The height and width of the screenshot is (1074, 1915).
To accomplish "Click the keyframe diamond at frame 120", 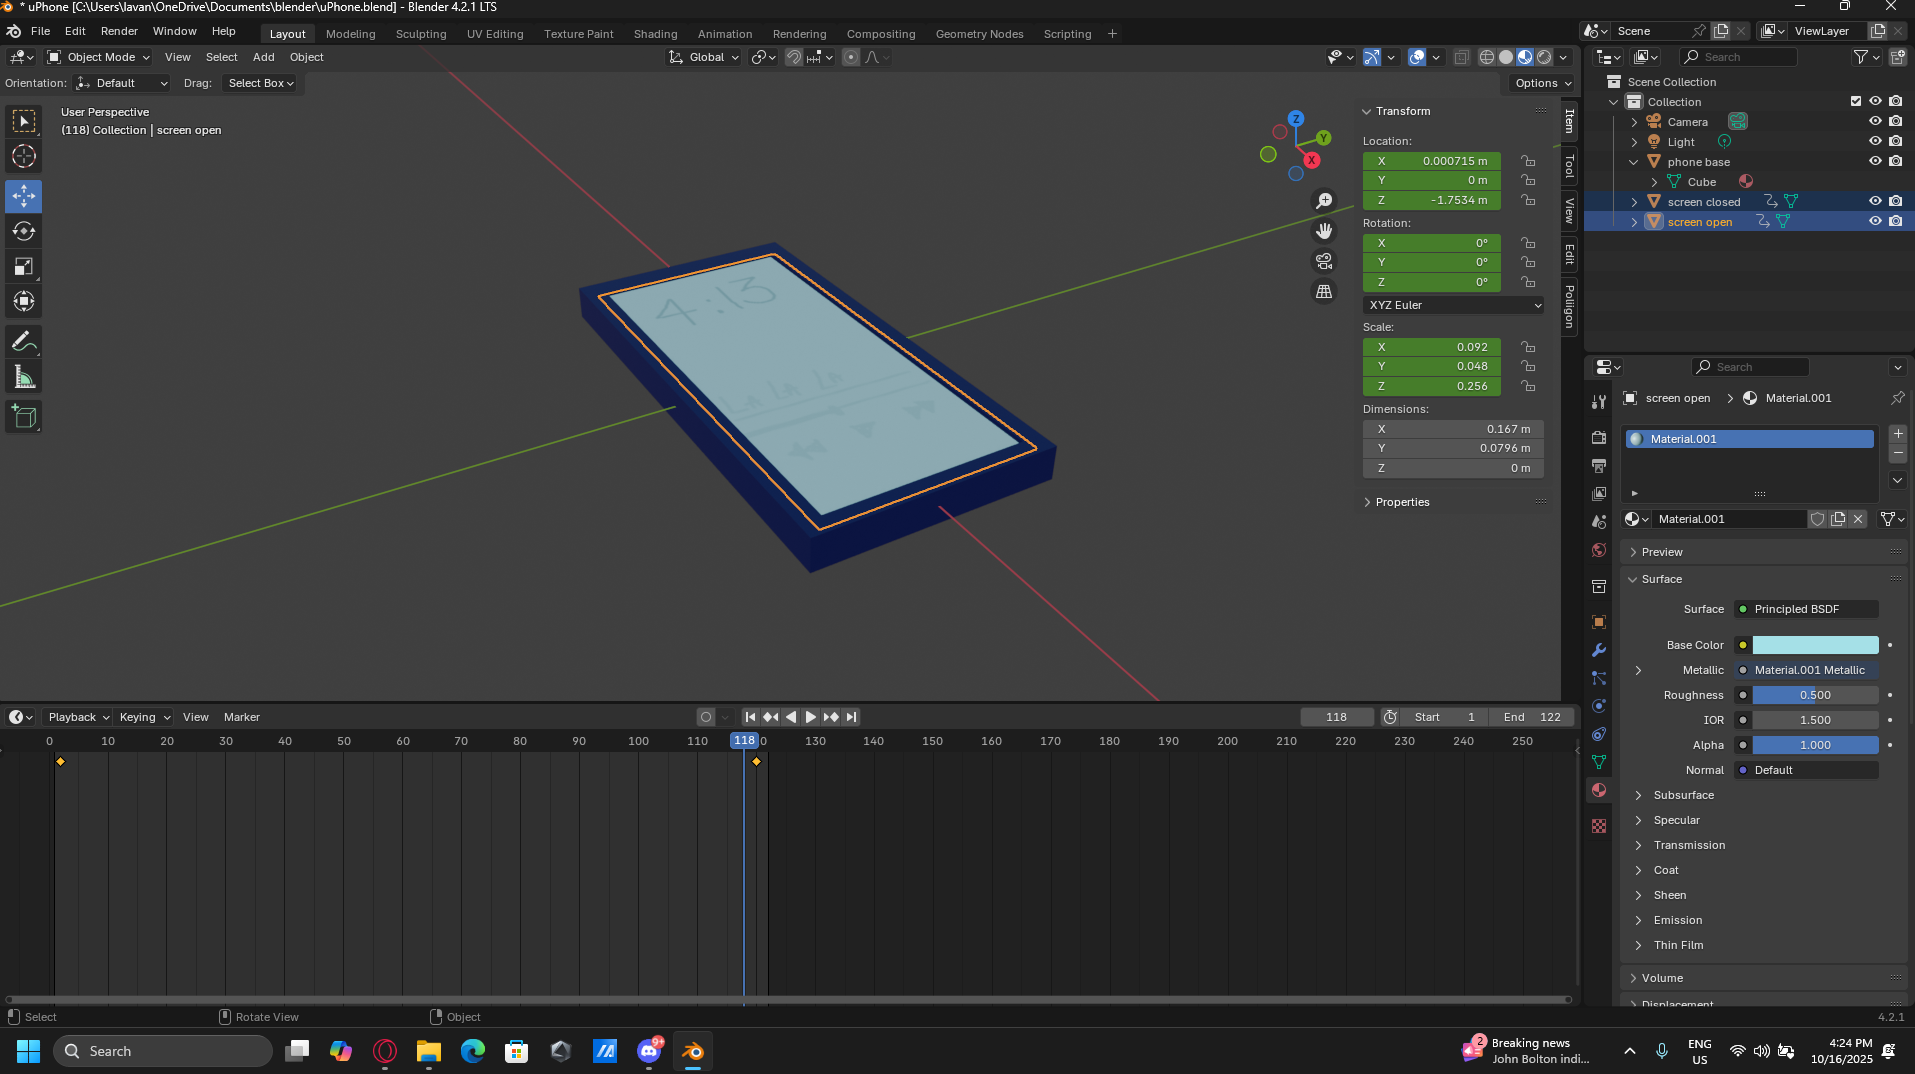I will 757,762.
